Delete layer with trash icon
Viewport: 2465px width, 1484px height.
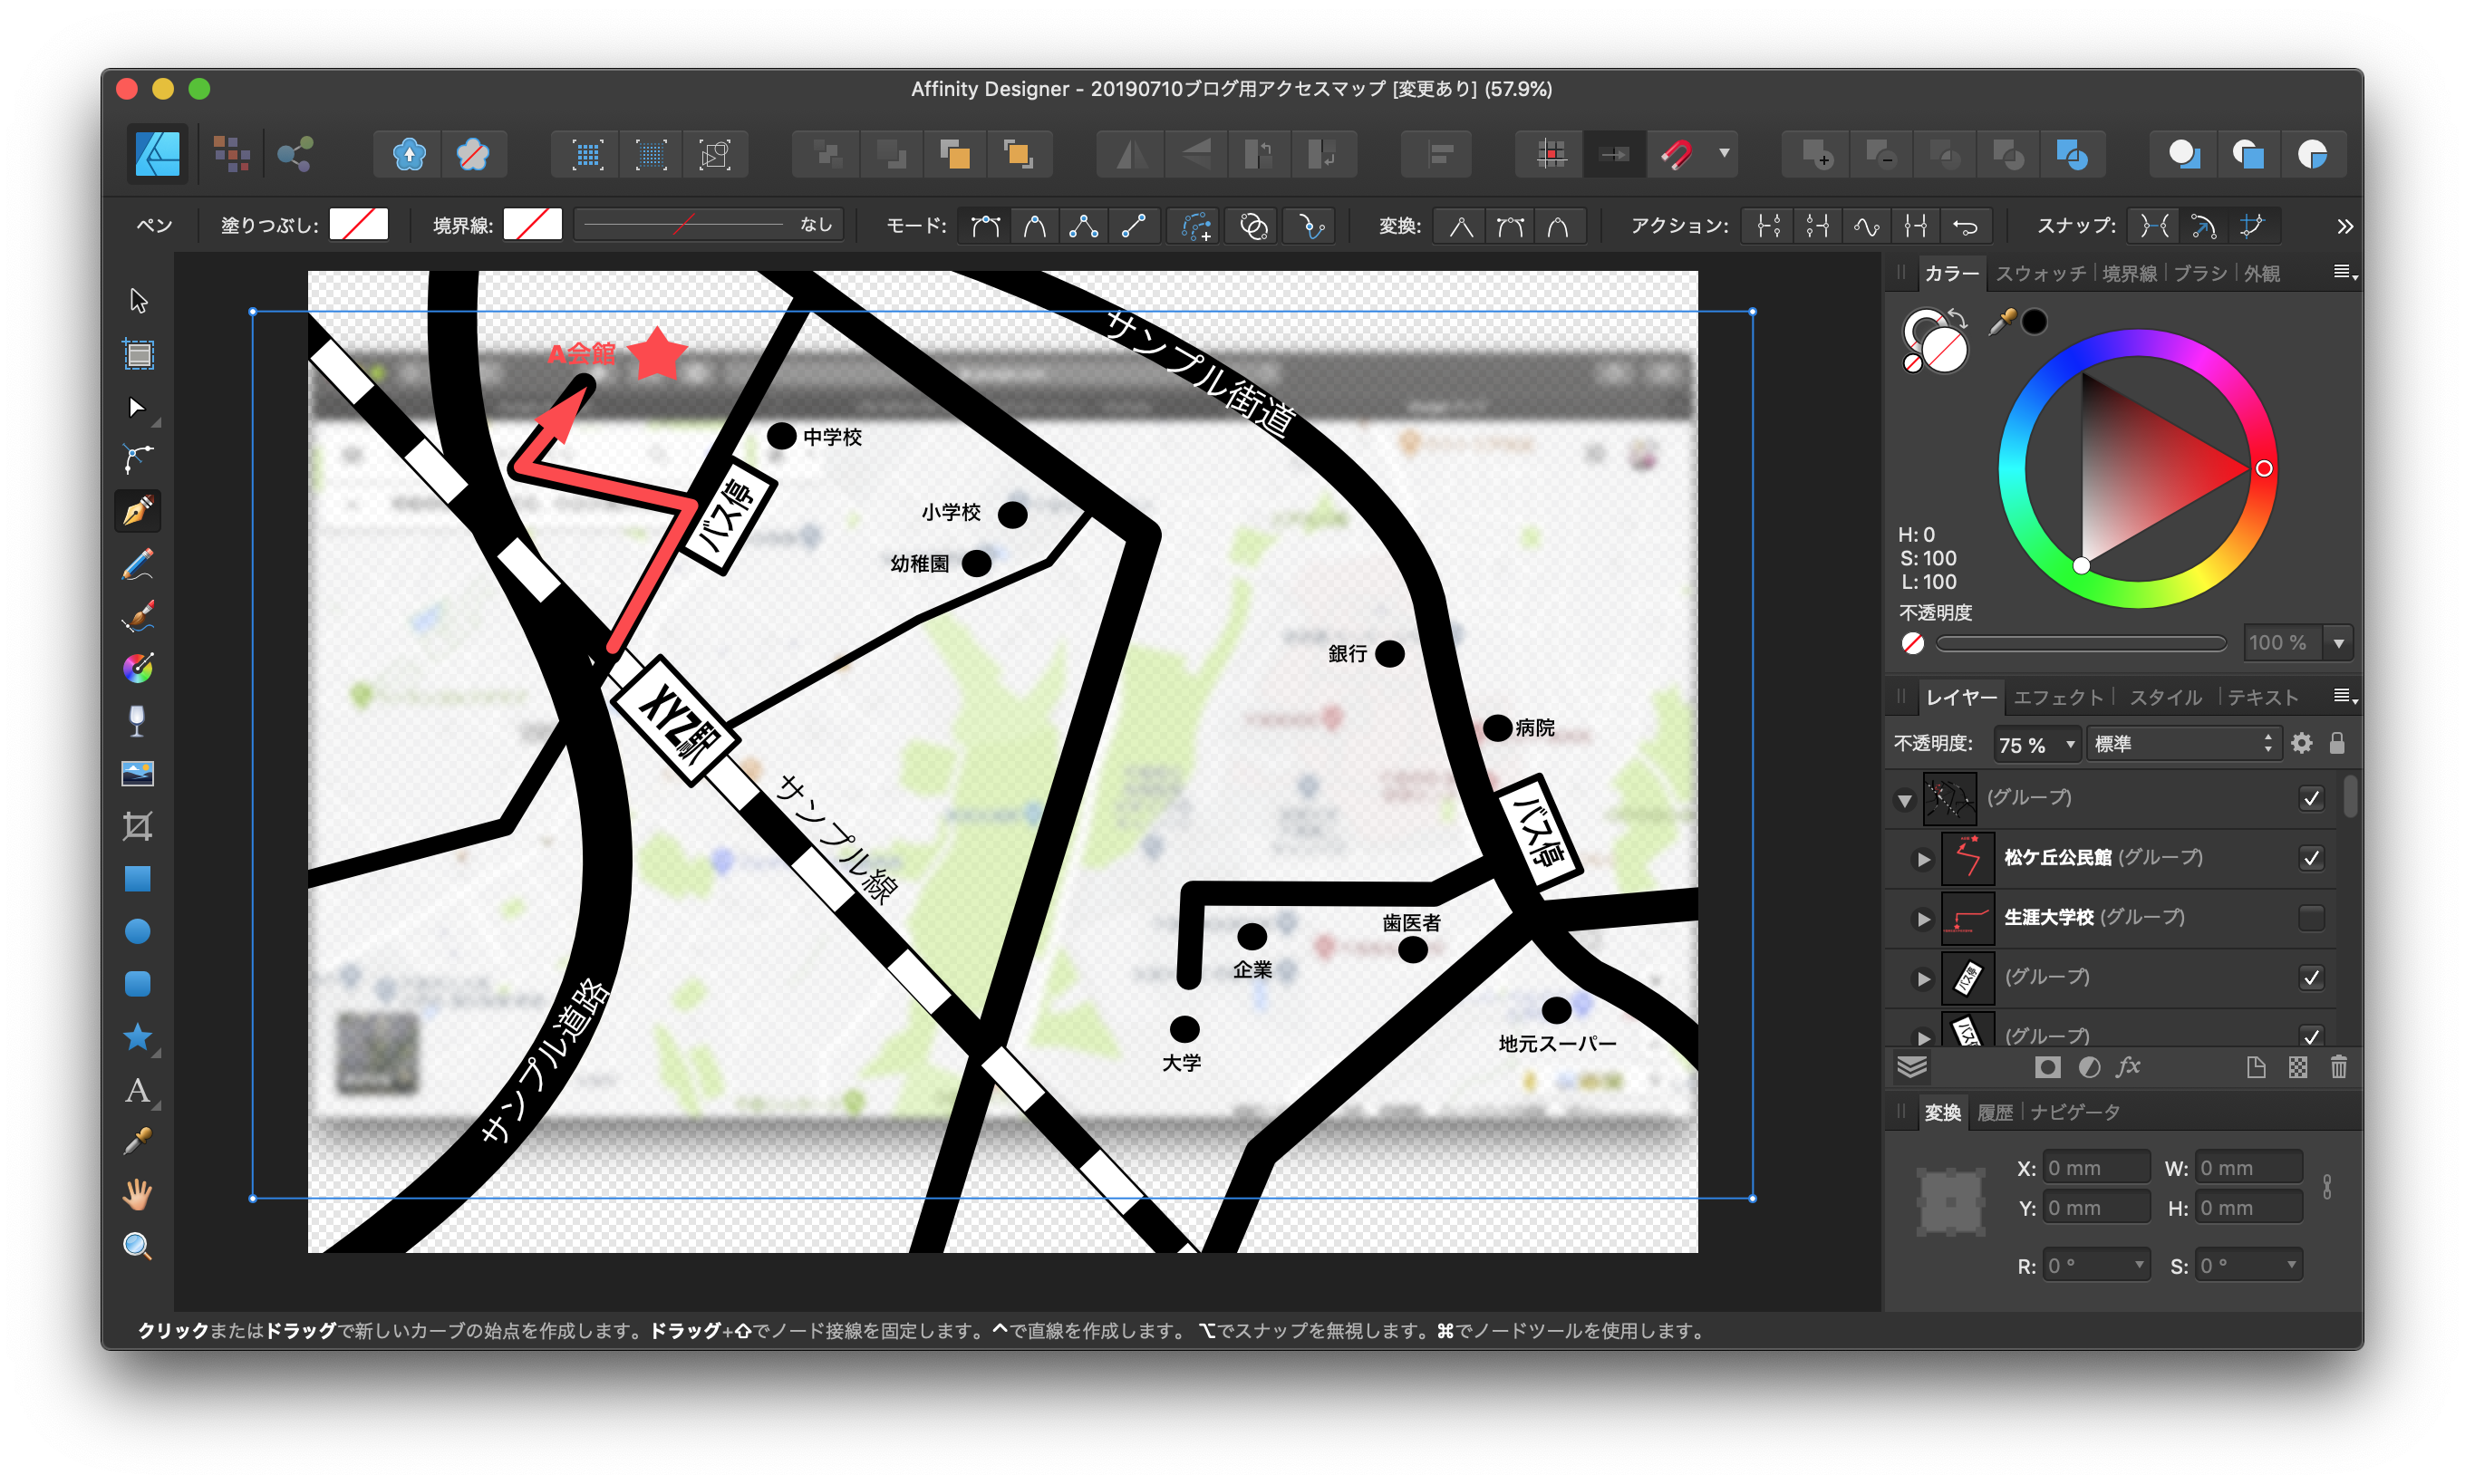pos(2338,1067)
